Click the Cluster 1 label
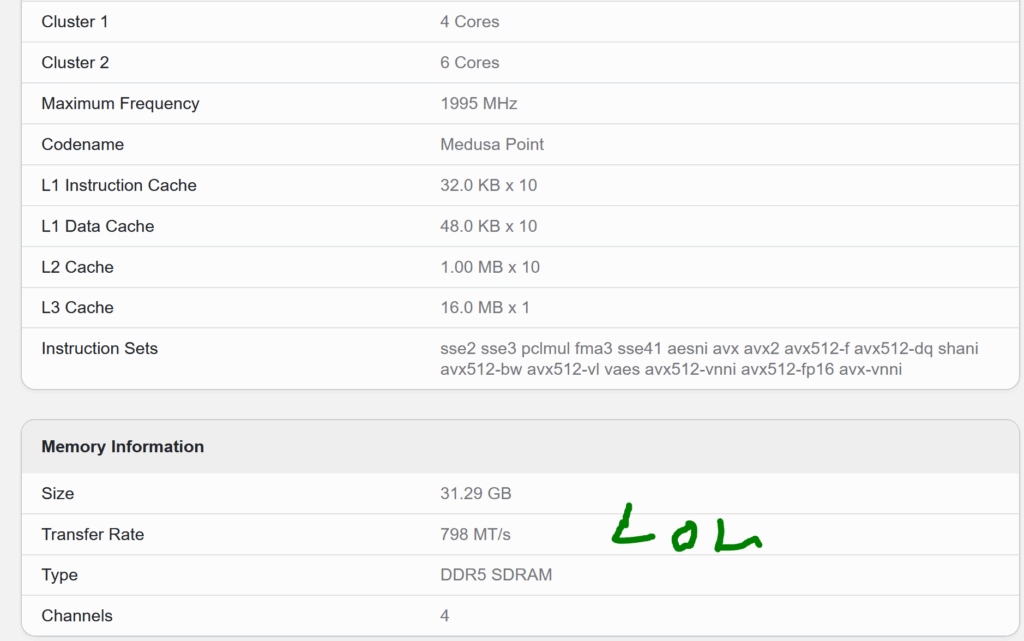Viewport: 1024px width, 641px height. pyautogui.click(x=74, y=22)
